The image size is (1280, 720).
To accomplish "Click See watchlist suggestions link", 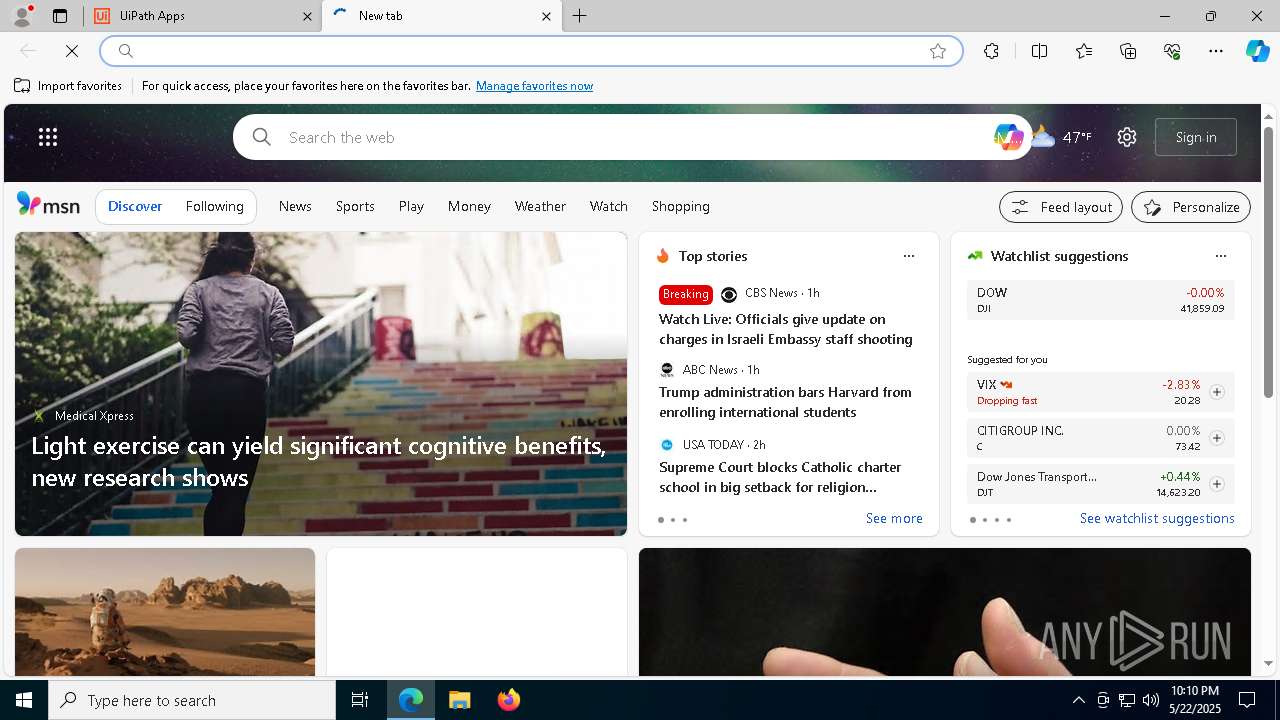I will 1157,518.
